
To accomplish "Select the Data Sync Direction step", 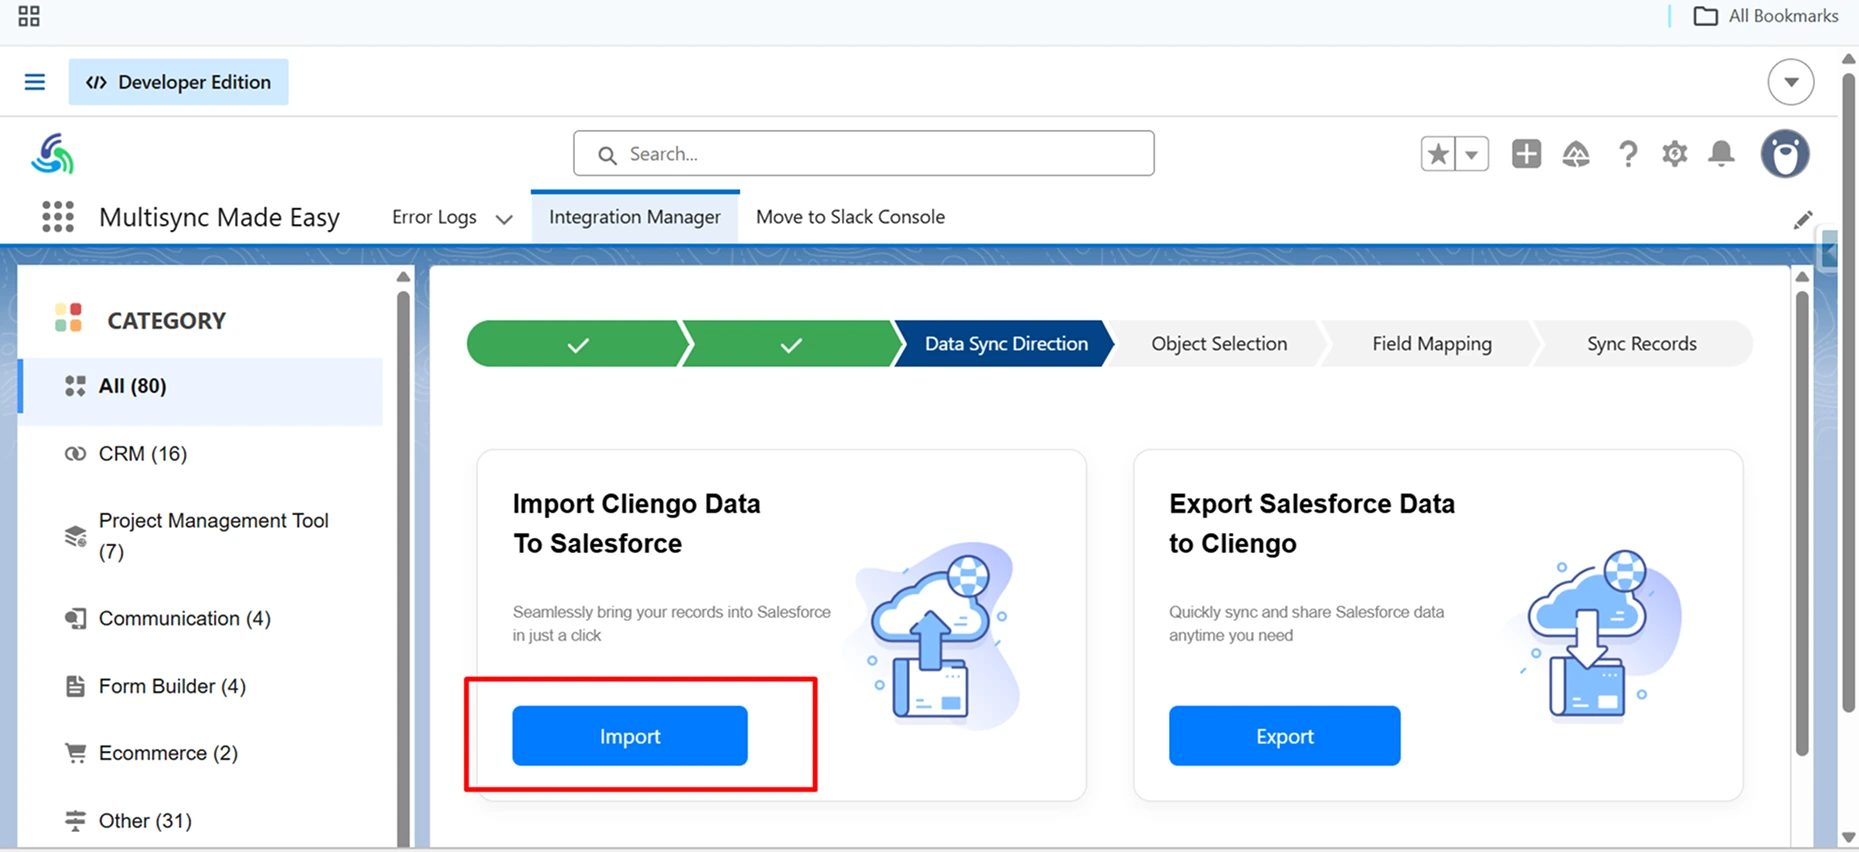I will 1006,344.
